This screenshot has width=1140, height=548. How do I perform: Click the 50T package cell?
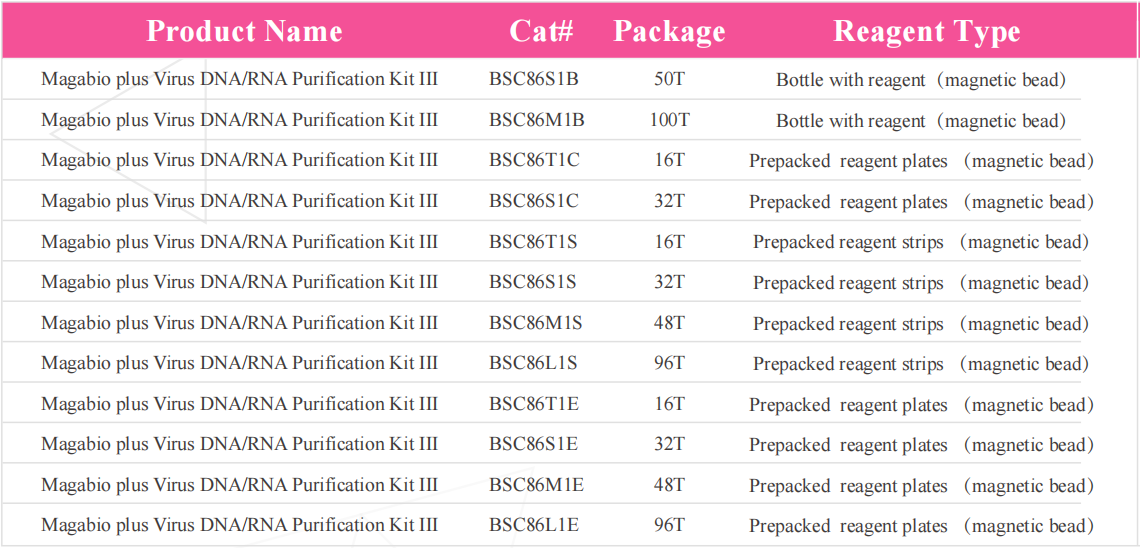coord(669,80)
